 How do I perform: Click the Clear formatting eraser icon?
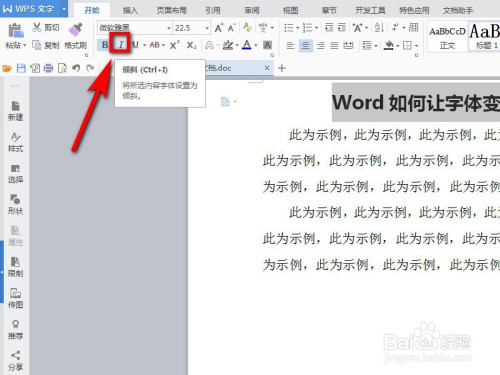pos(247,27)
